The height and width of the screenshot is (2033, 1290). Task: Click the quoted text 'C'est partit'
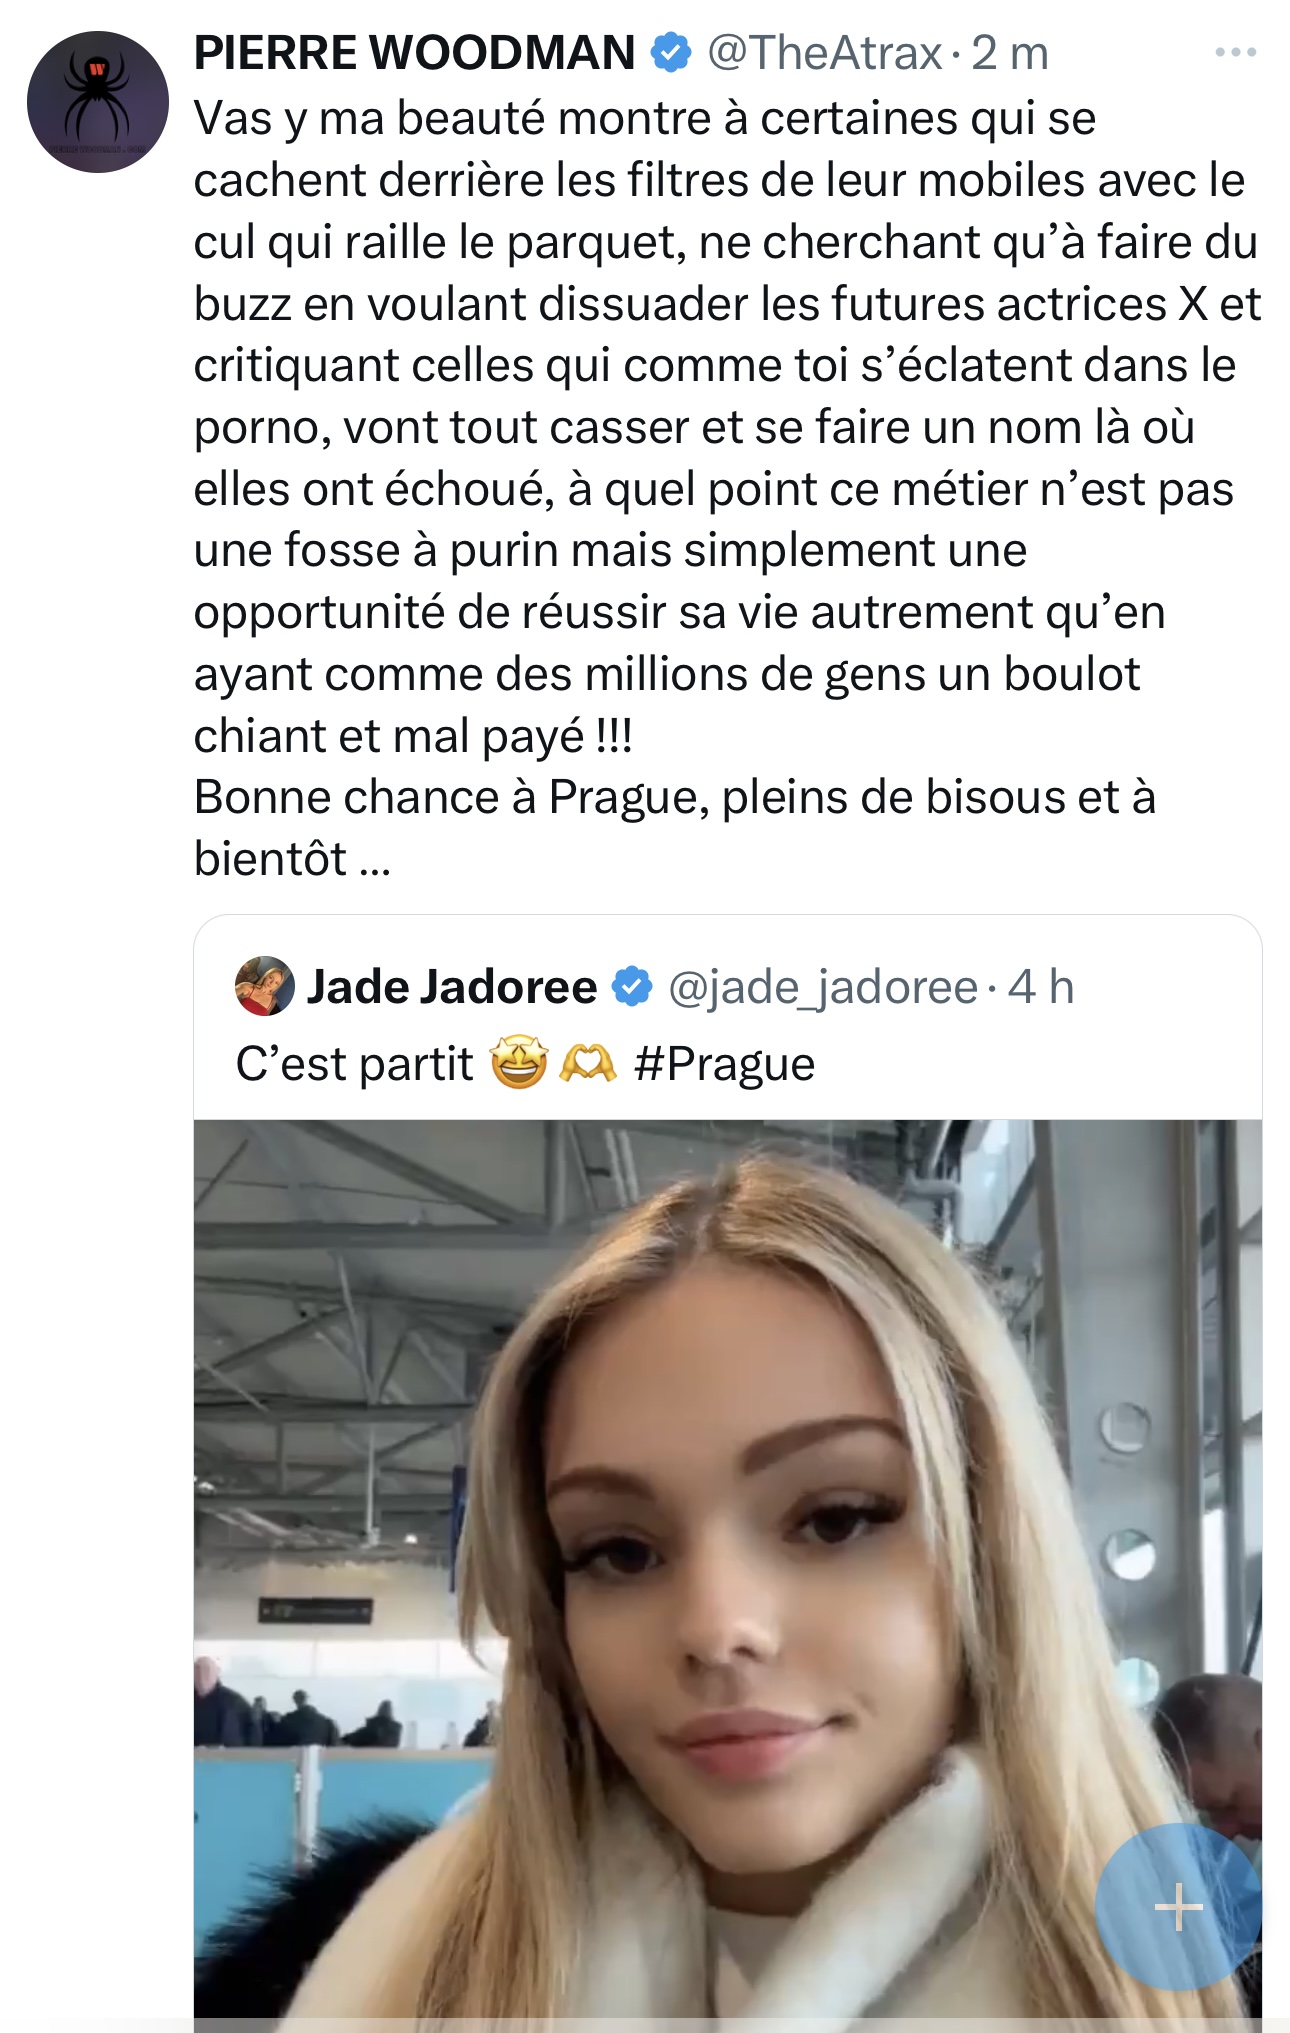pyautogui.click(x=354, y=1064)
